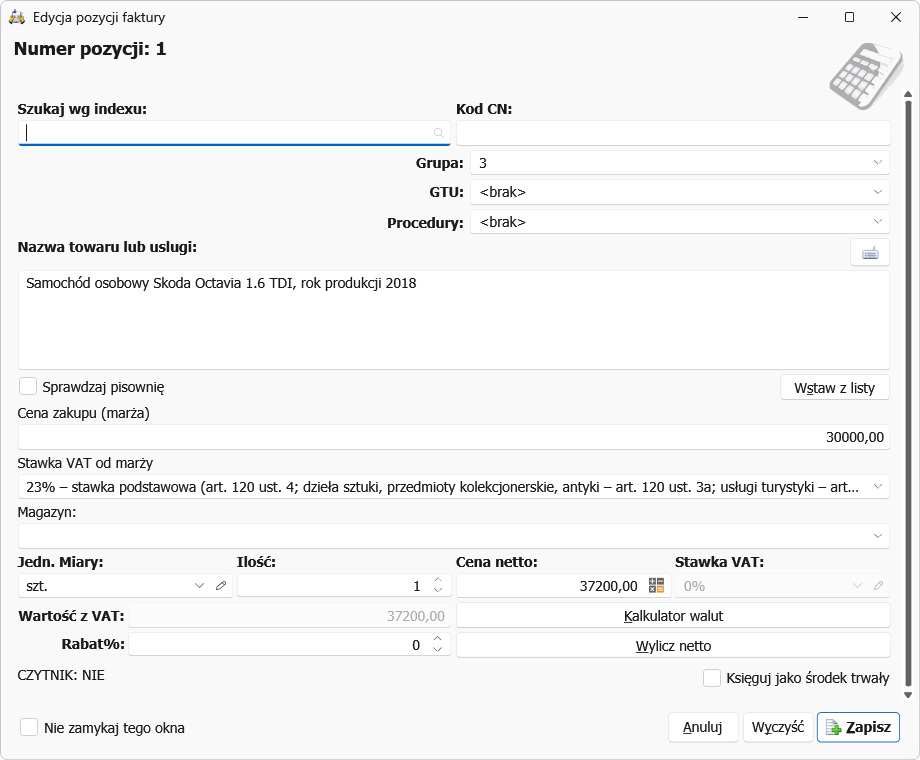The width and height of the screenshot is (920, 760).
Task: Click the search magnifier icon in index field
Action: 438,133
